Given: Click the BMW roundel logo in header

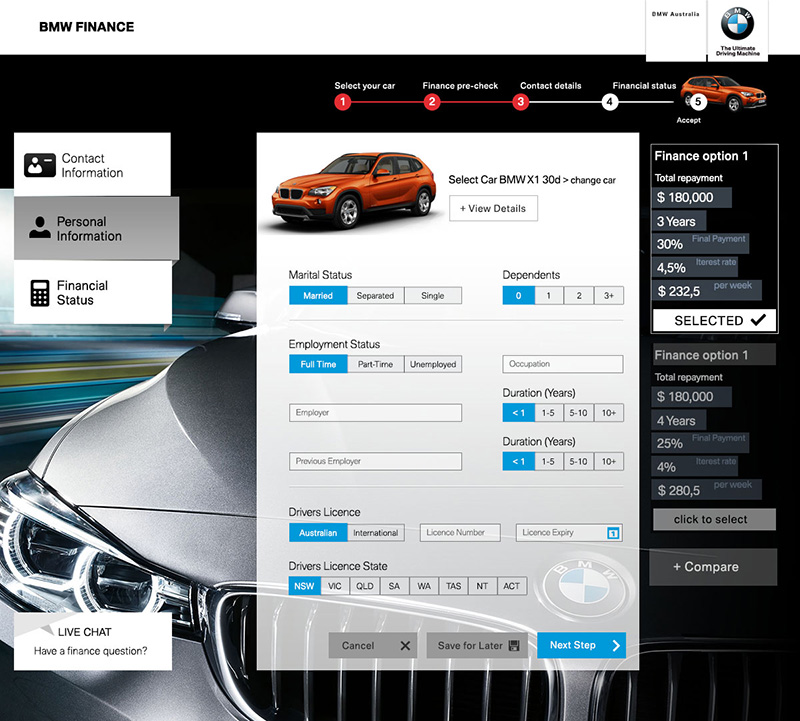Looking at the screenshot, I should pyautogui.click(x=737, y=22).
